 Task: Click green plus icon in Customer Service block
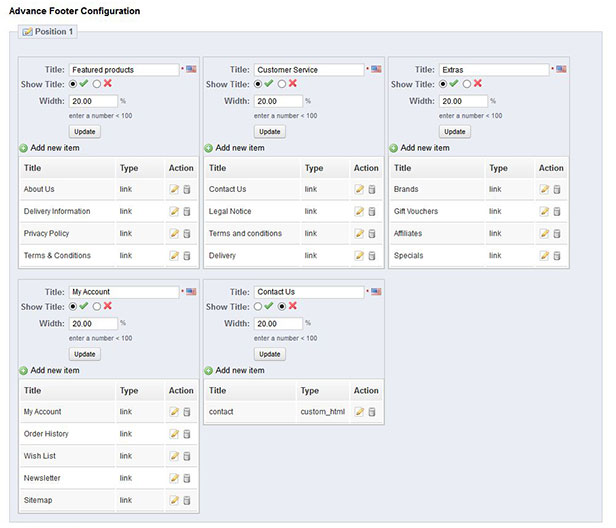click(208, 148)
